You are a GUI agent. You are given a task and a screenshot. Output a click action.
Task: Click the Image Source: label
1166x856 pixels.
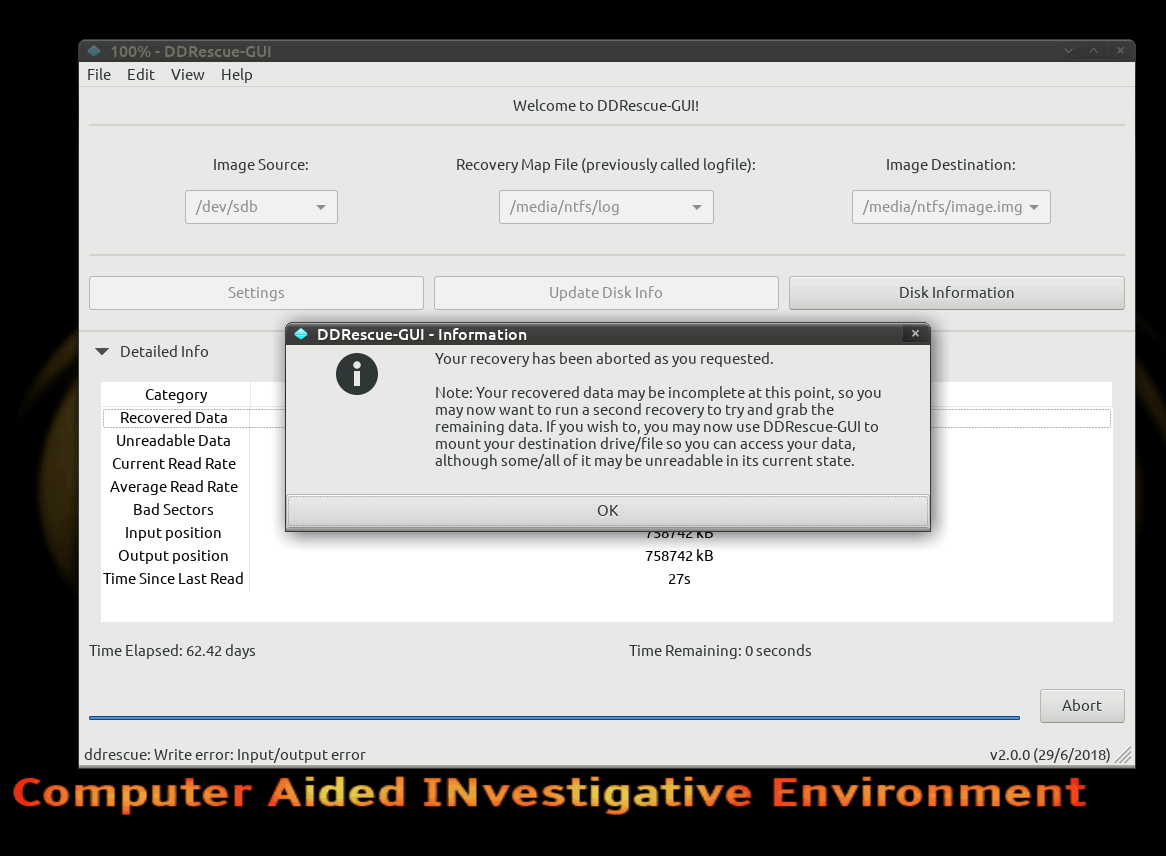(261, 165)
